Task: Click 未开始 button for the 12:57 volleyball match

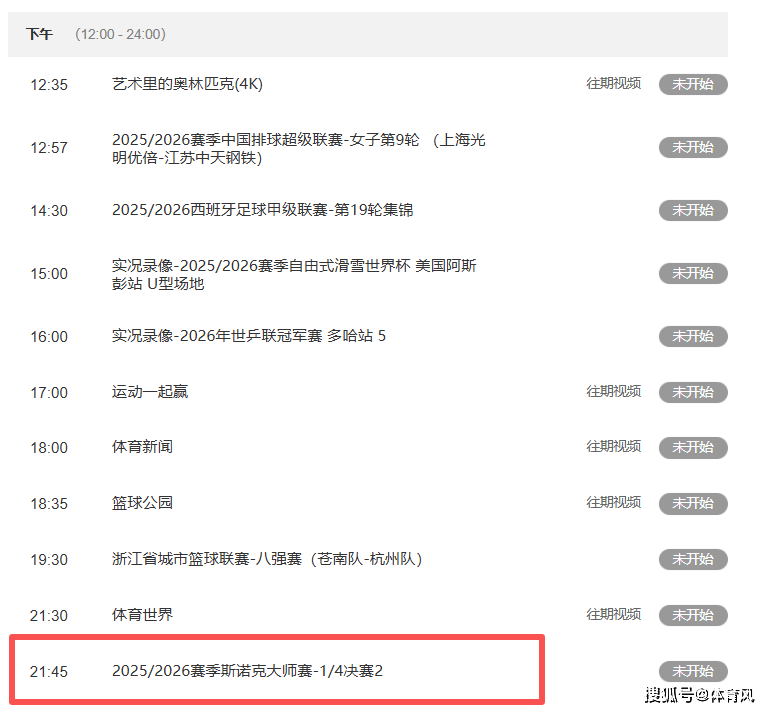Action: (692, 148)
